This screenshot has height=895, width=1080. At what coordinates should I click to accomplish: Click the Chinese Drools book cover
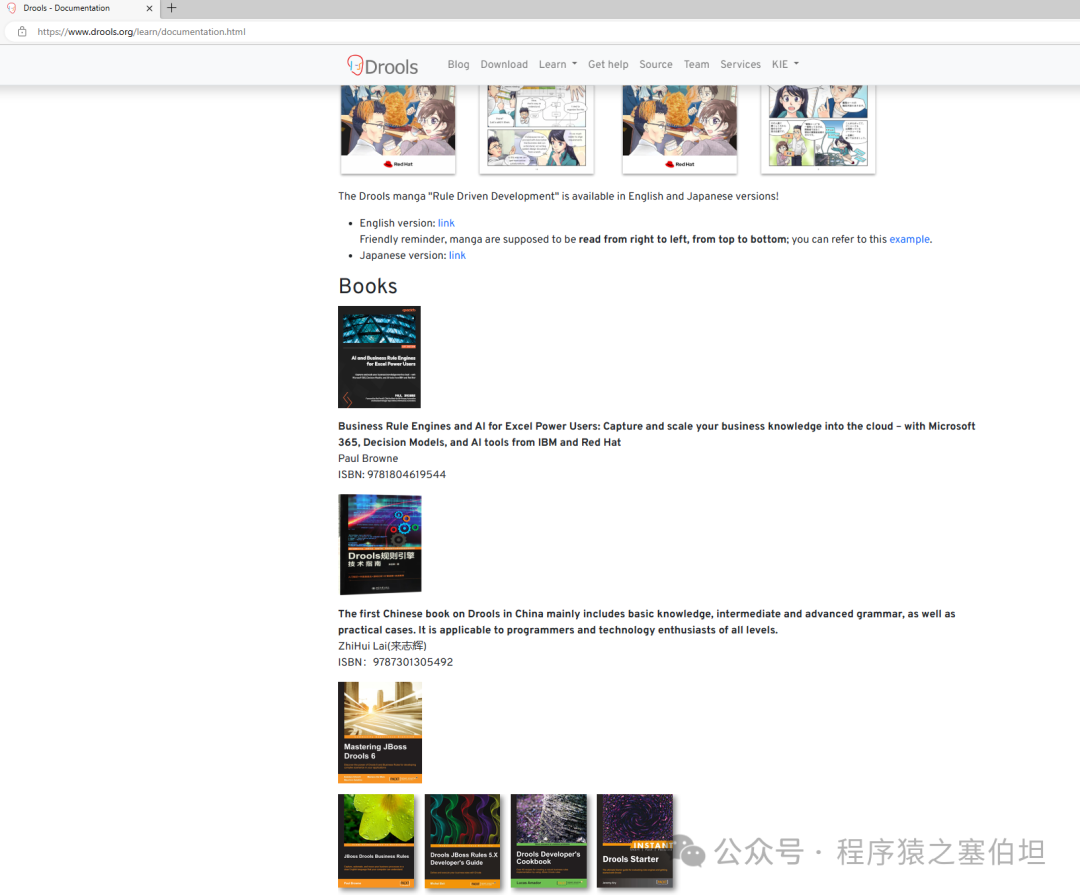[380, 544]
